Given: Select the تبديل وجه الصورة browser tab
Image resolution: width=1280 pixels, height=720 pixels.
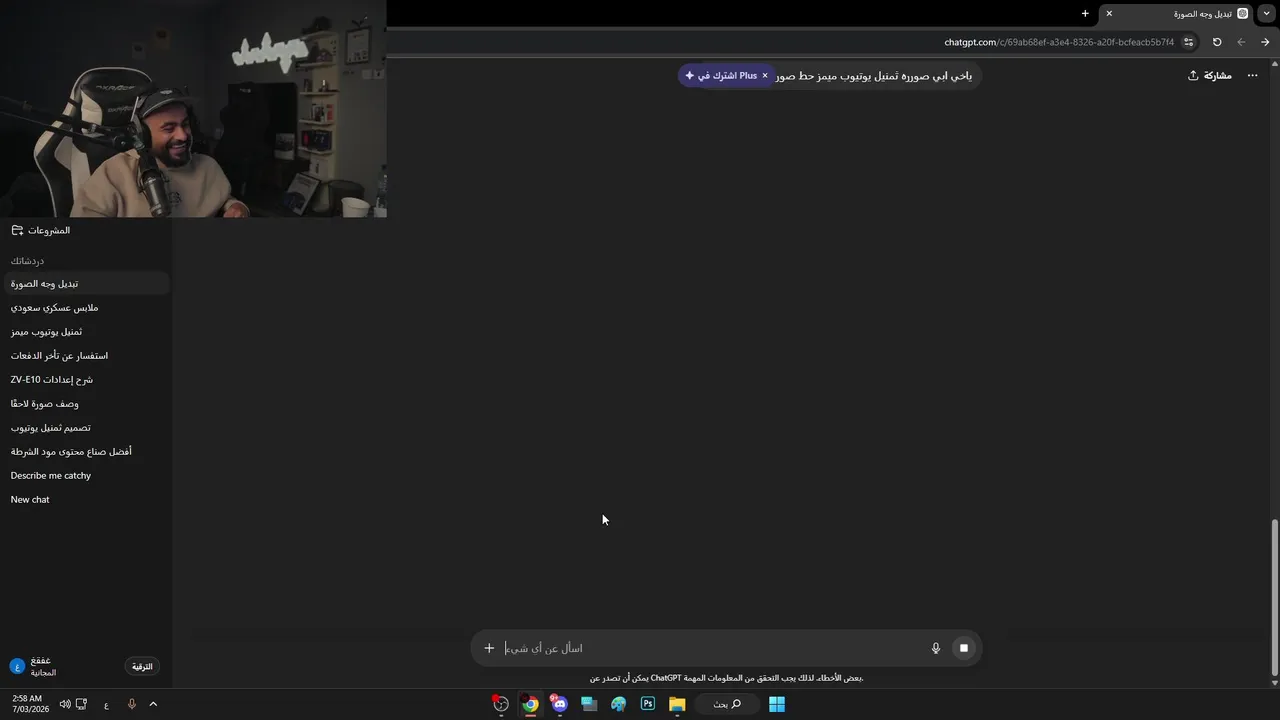Looking at the screenshot, I should (x=1176, y=14).
